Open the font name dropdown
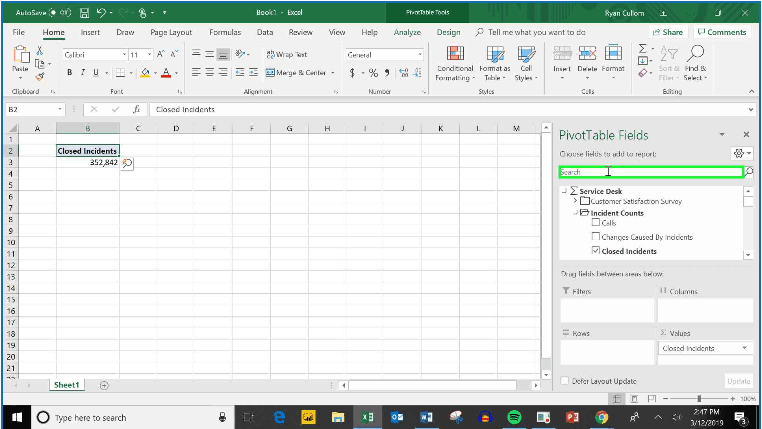This screenshot has width=762, height=429. [x=124, y=54]
